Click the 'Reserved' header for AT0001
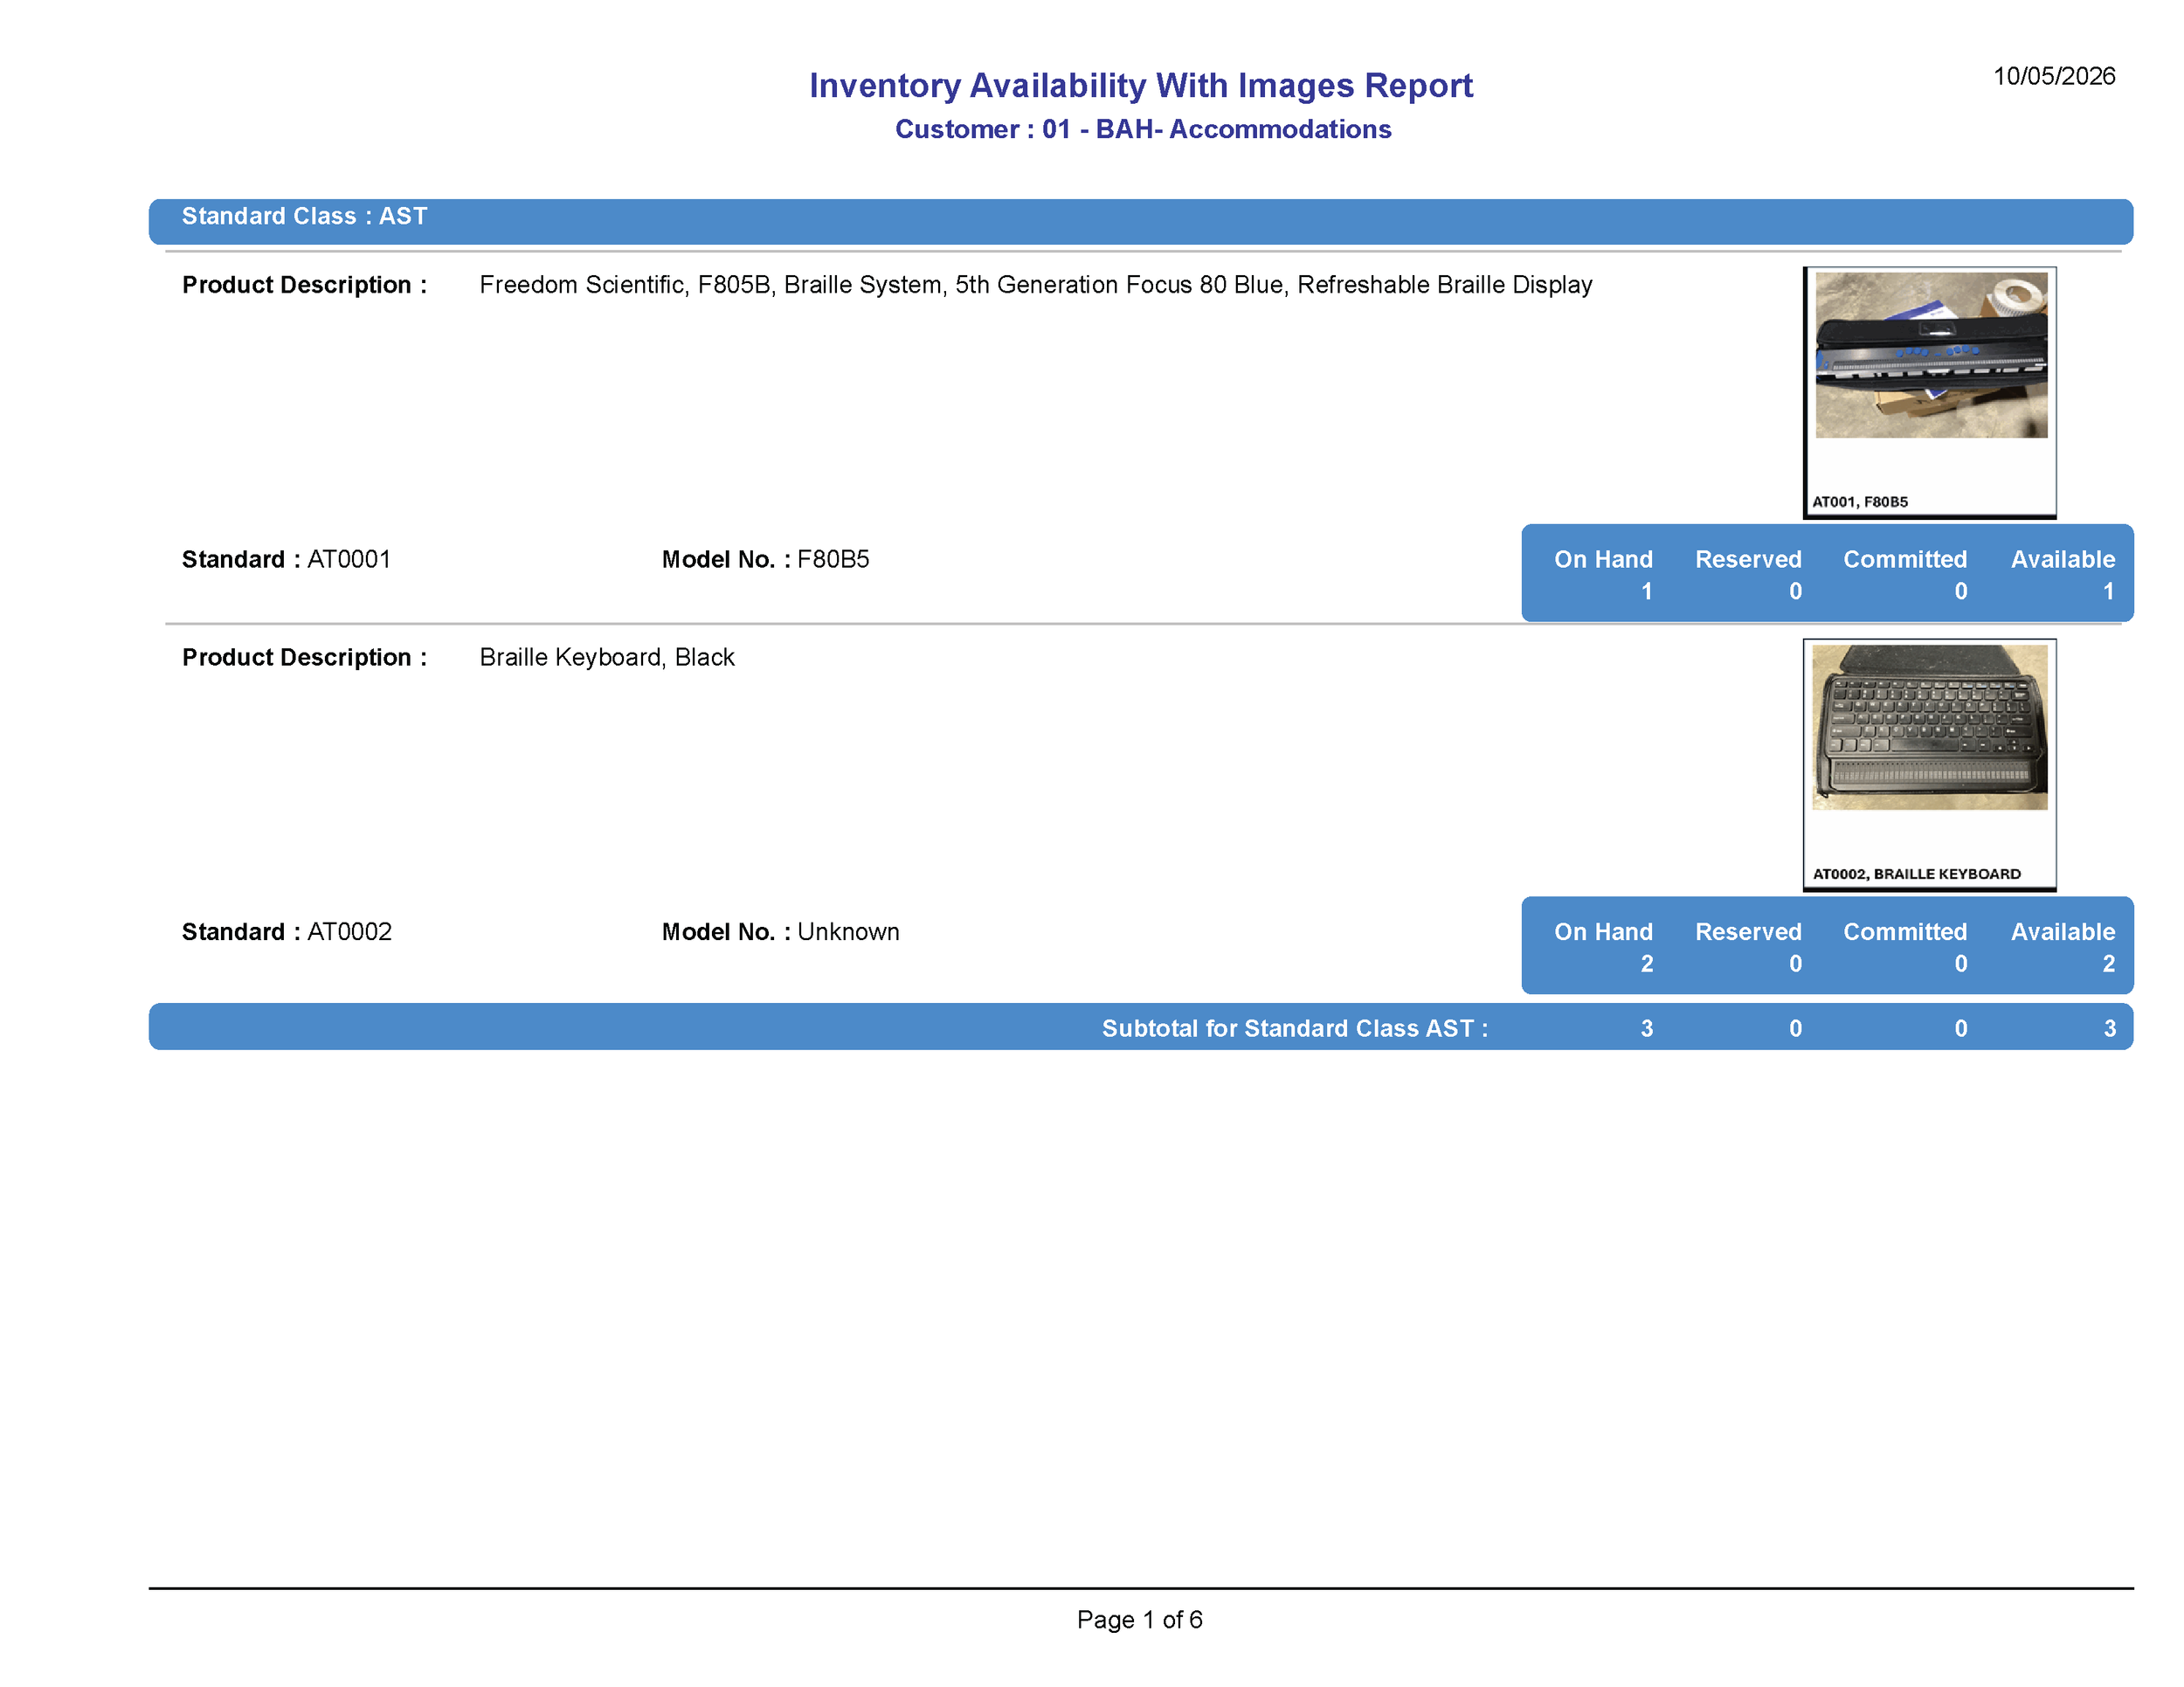Viewport: 2184px width, 1687px height. [x=1748, y=559]
